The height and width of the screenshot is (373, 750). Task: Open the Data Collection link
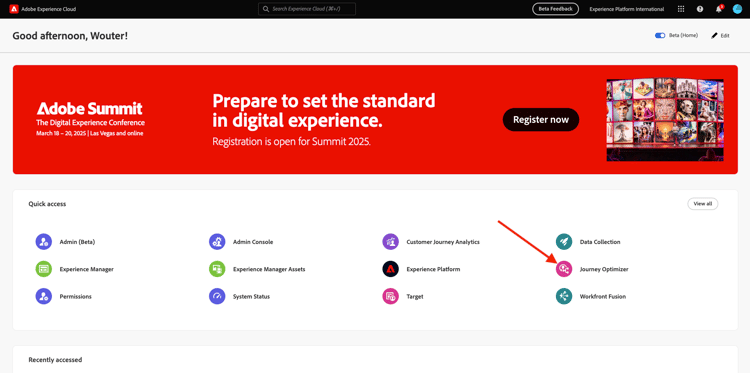point(600,242)
